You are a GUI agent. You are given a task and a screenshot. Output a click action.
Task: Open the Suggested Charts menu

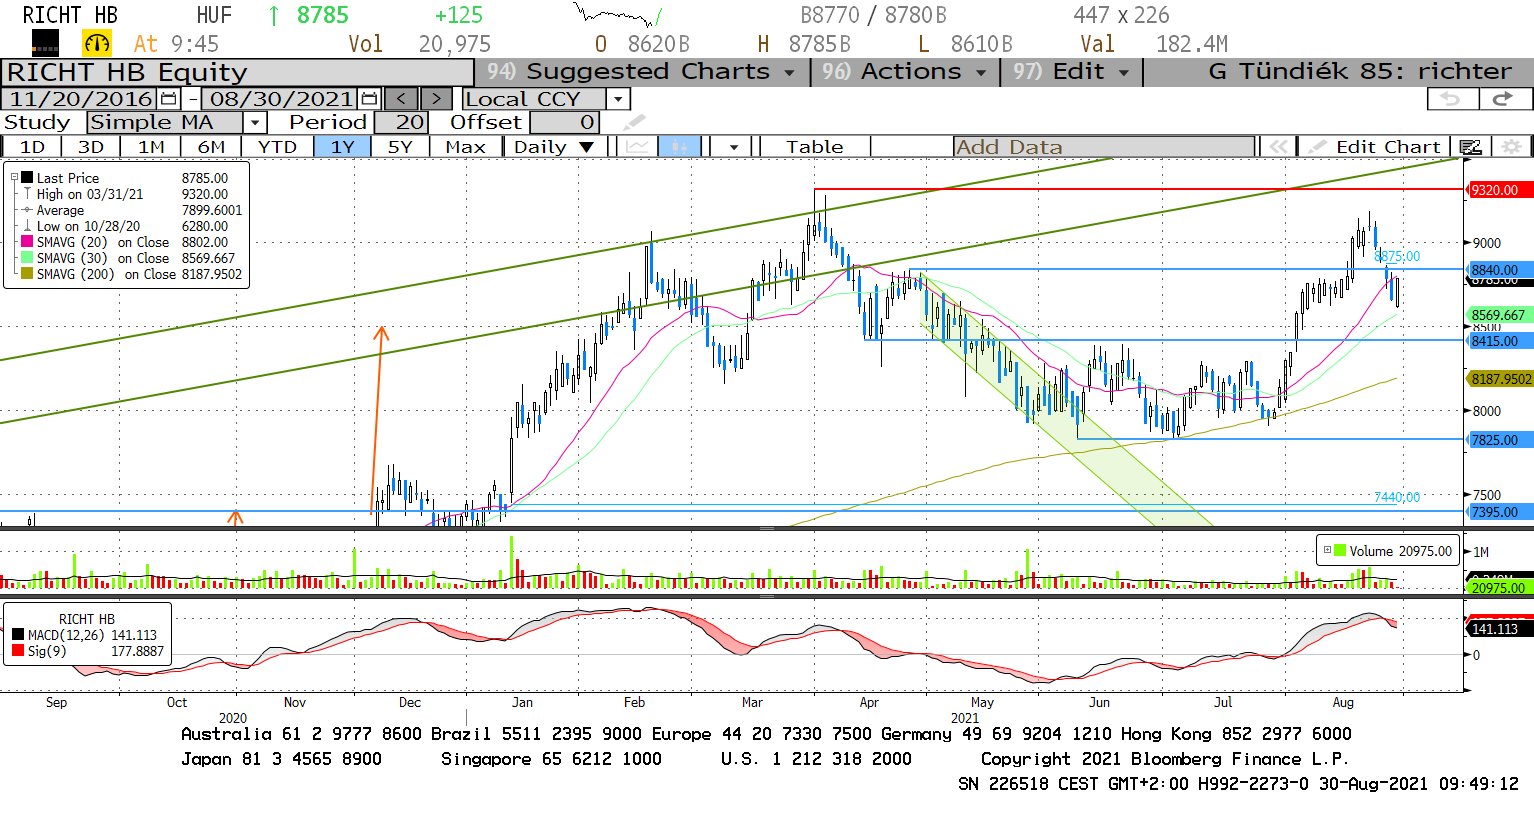pyautogui.click(x=640, y=72)
